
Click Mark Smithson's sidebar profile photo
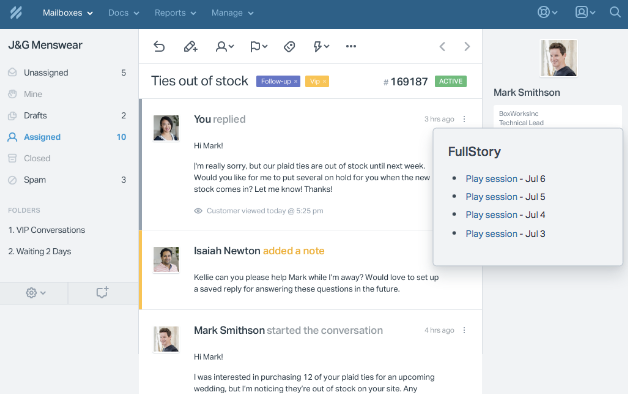(559, 58)
